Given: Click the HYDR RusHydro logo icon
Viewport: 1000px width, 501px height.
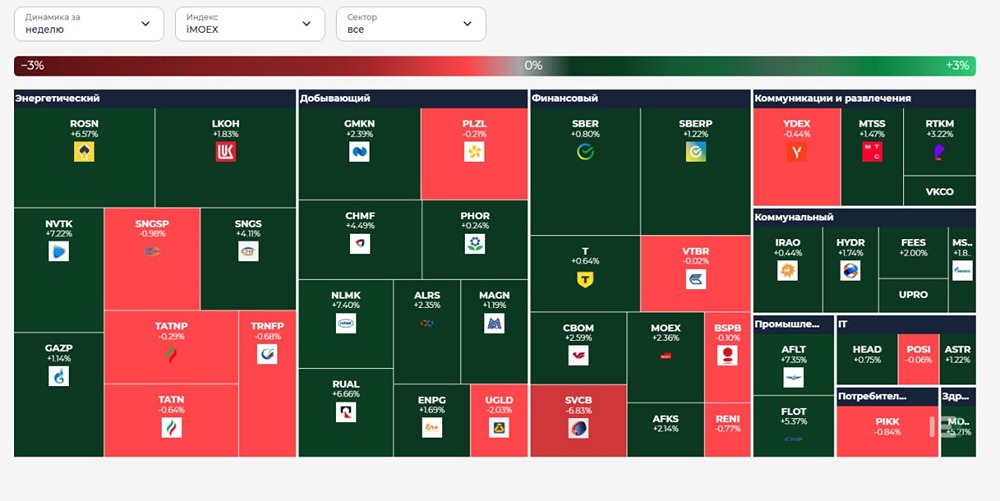Looking at the screenshot, I should click(x=850, y=270).
